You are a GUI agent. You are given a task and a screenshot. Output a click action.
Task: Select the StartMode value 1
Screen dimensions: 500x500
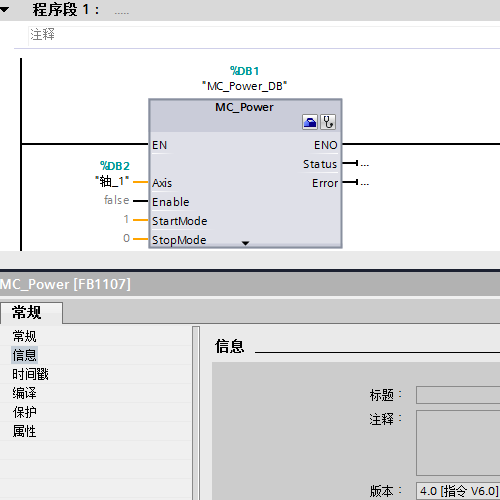coord(126,219)
